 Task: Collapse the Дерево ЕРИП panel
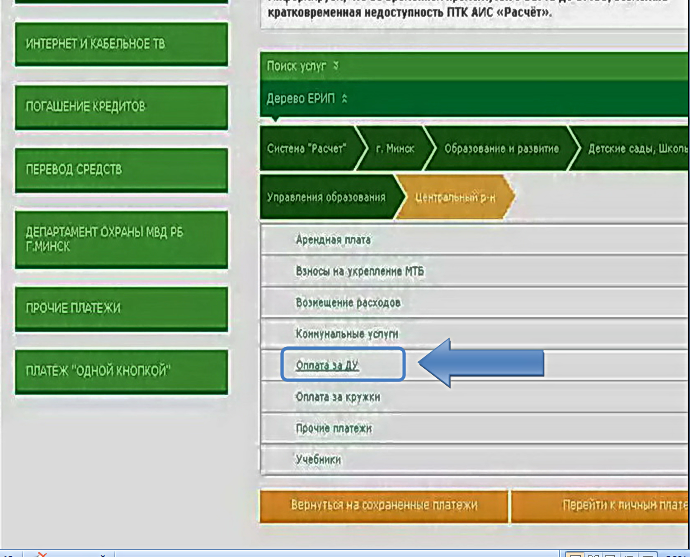(307, 98)
